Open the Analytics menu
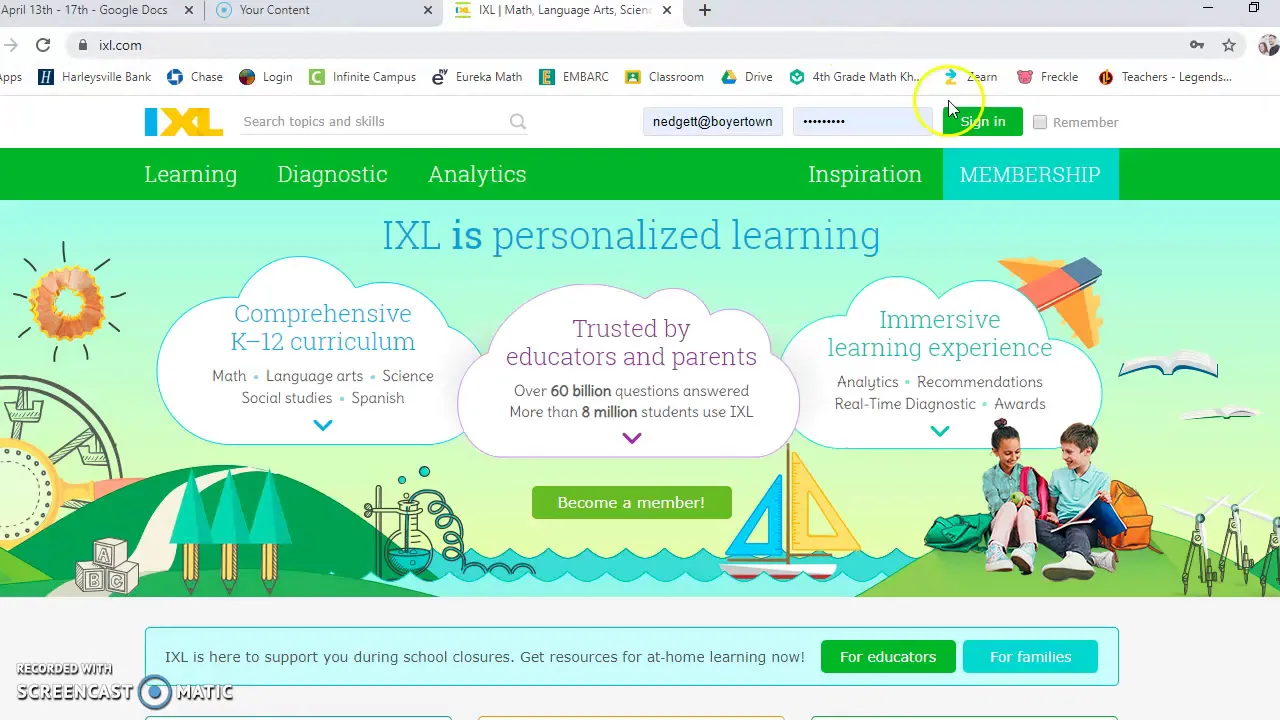The image size is (1280, 720). 477,174
